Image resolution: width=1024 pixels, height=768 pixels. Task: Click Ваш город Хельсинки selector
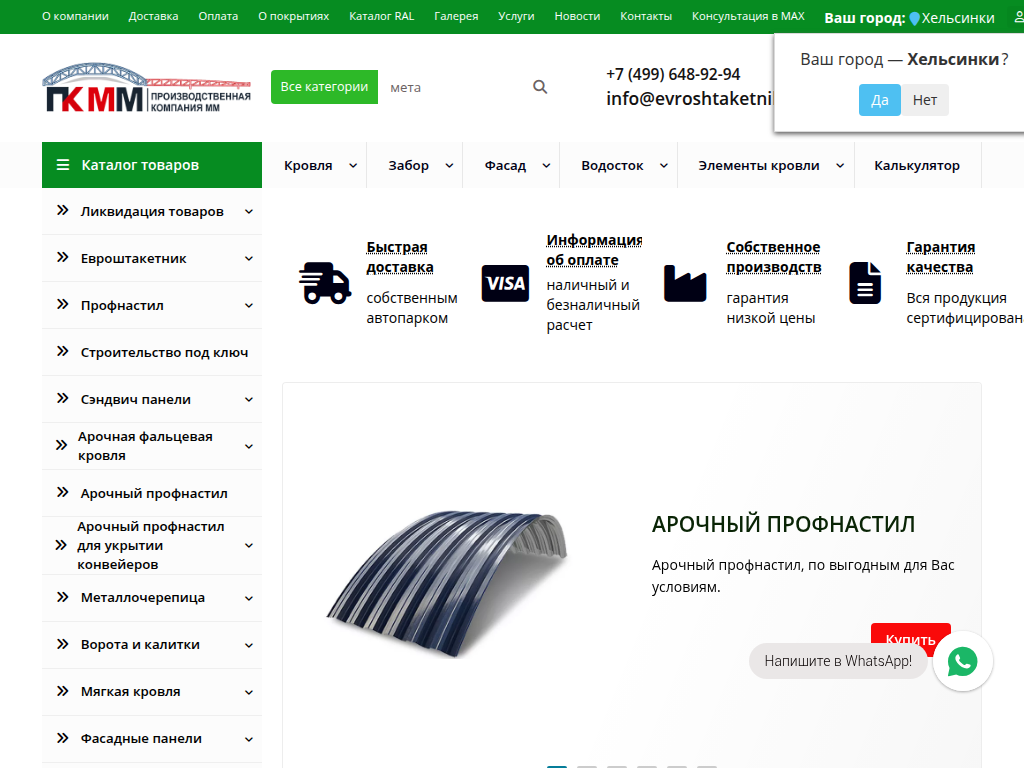coord(909,18)
